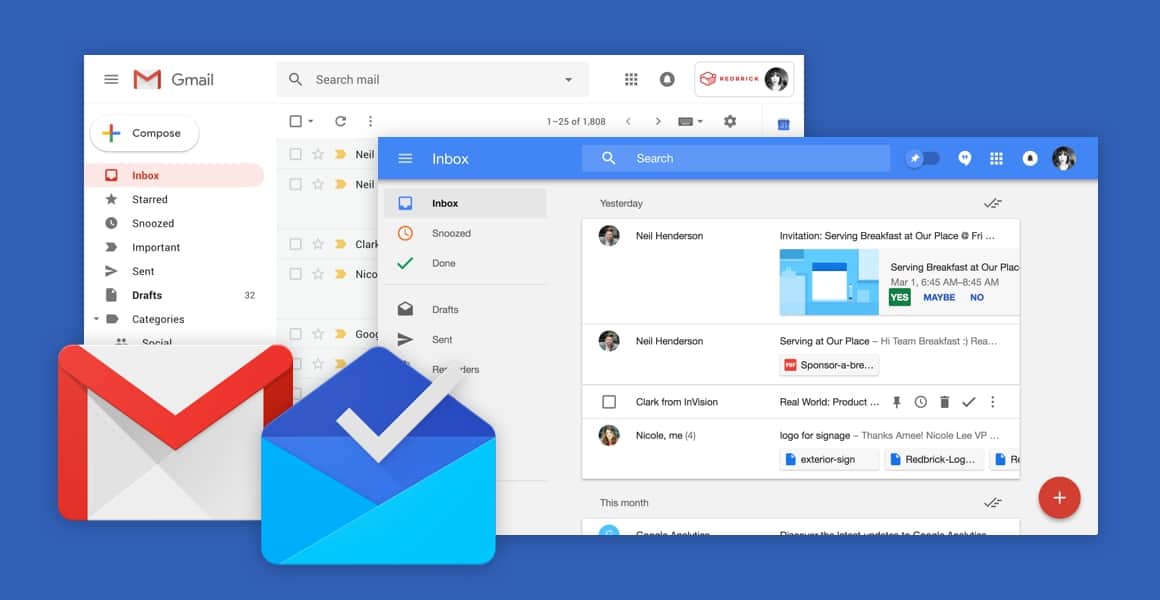Collapse the Categories section in Gmail sidebar
Viewport: 1160px width, 600px height.
[97, 319]
